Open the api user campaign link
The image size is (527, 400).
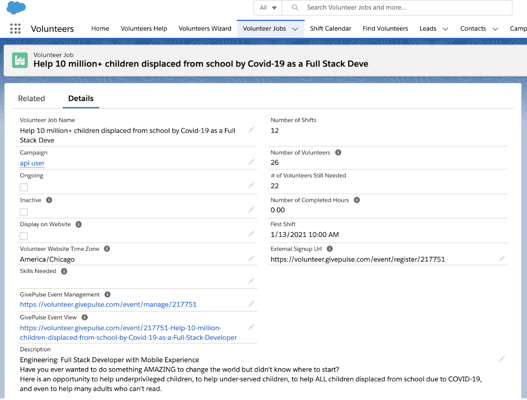(x=32, y=163)
